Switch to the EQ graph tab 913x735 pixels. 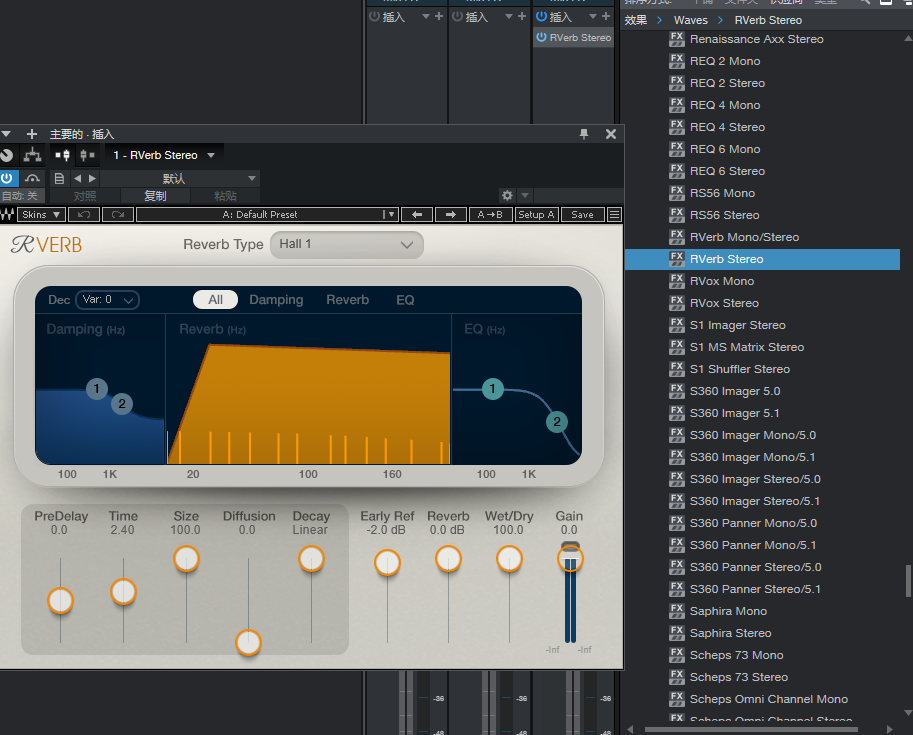[405, 300]
